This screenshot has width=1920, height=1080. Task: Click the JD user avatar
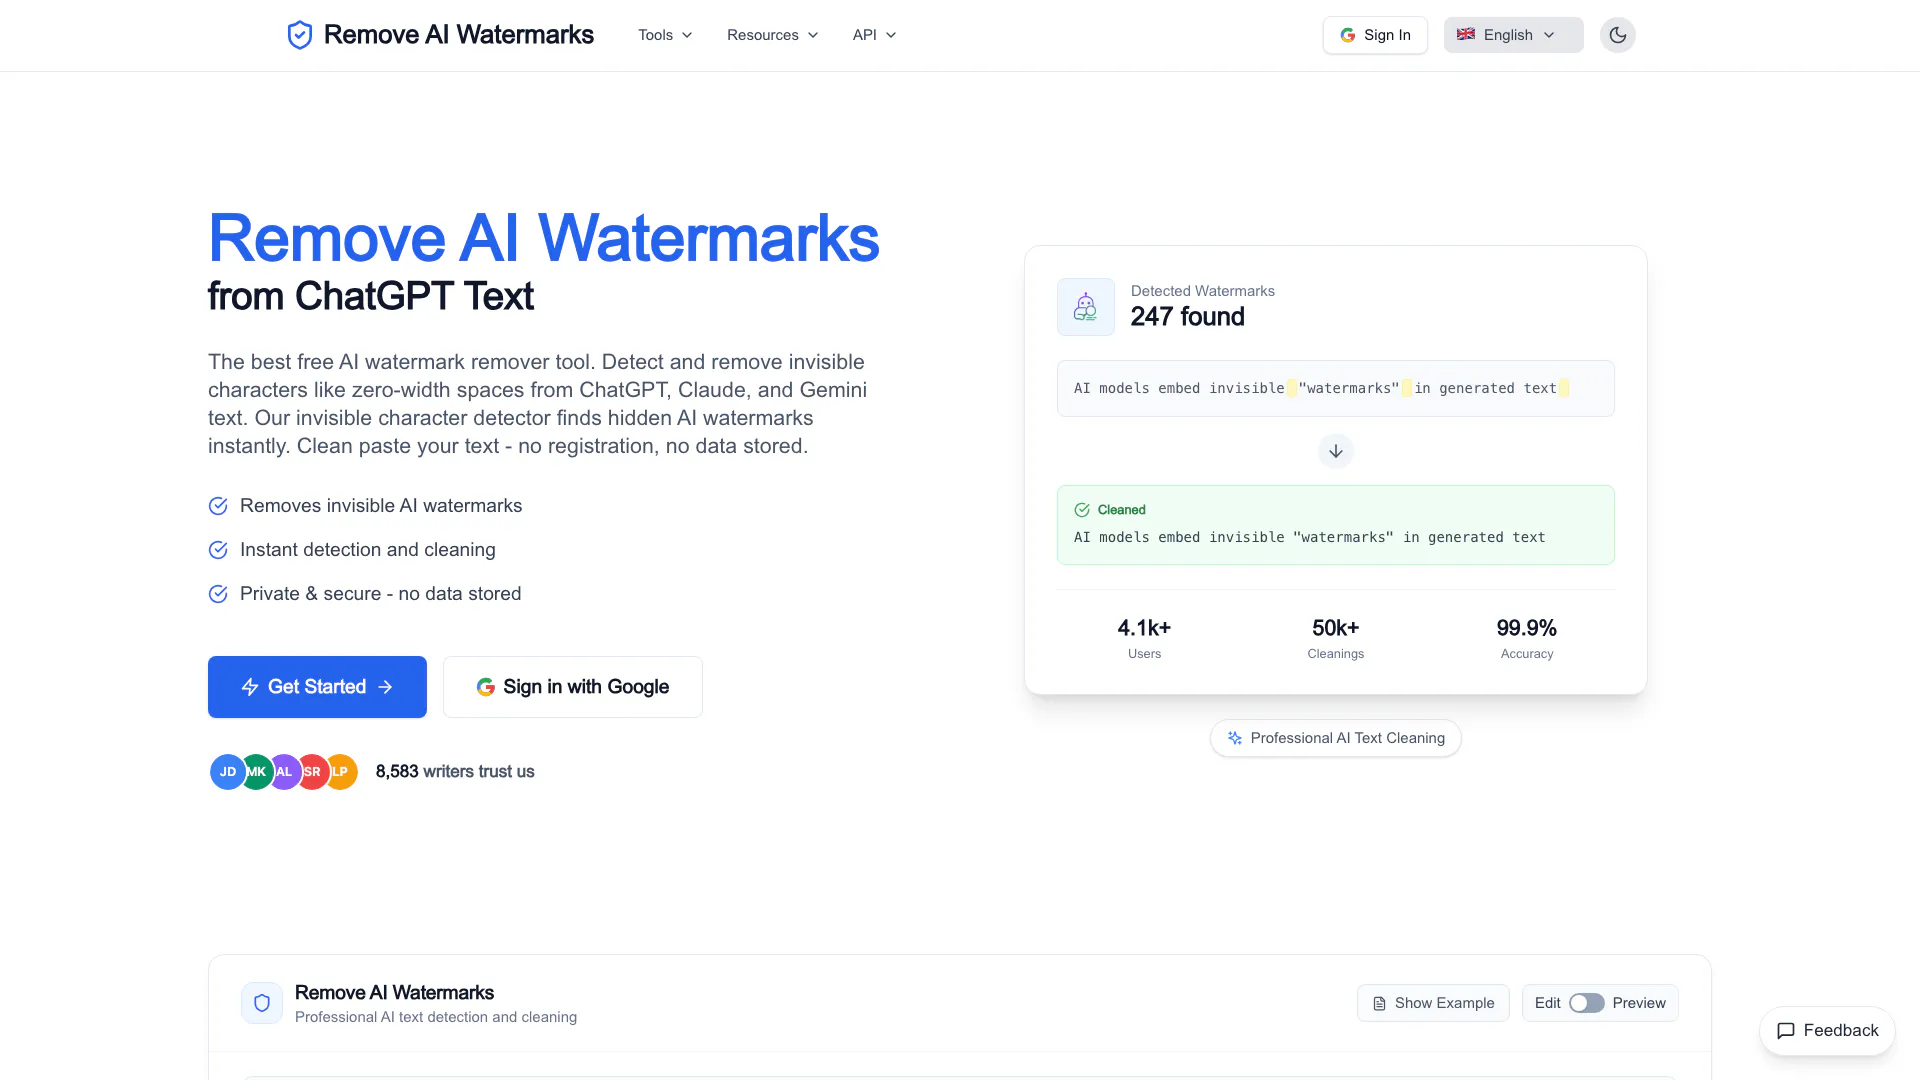(x=227, y=772)
